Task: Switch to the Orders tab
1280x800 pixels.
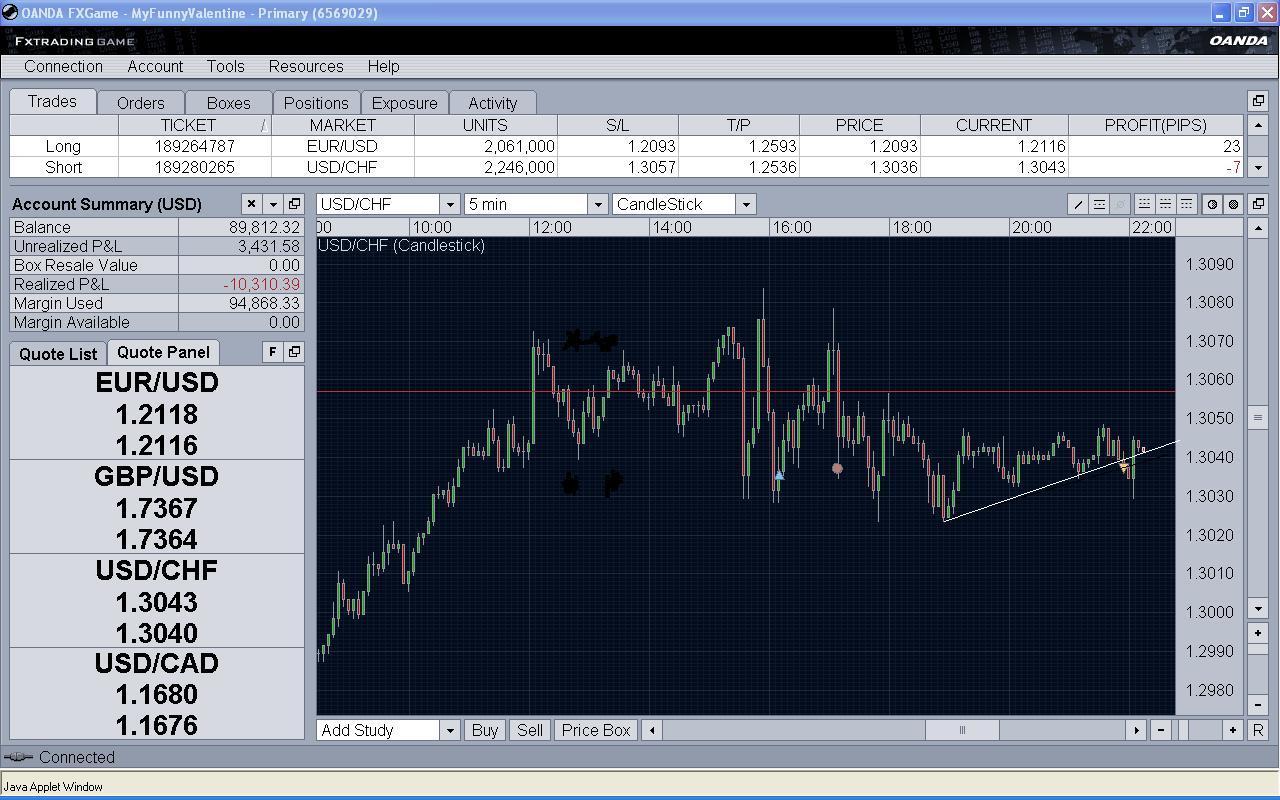Action: click(x=140, y=103)
